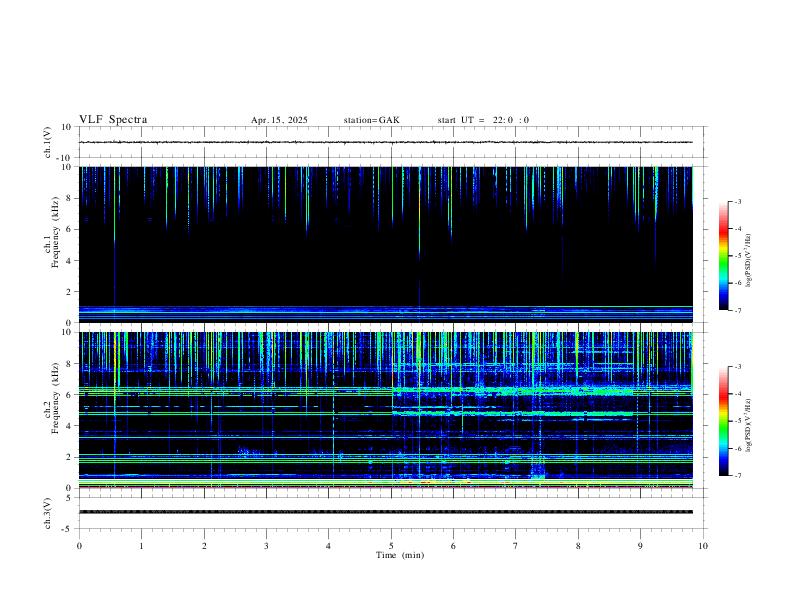Click time axis tick label '6'
The height and width of the screenshot is (612, 792).
453,546
